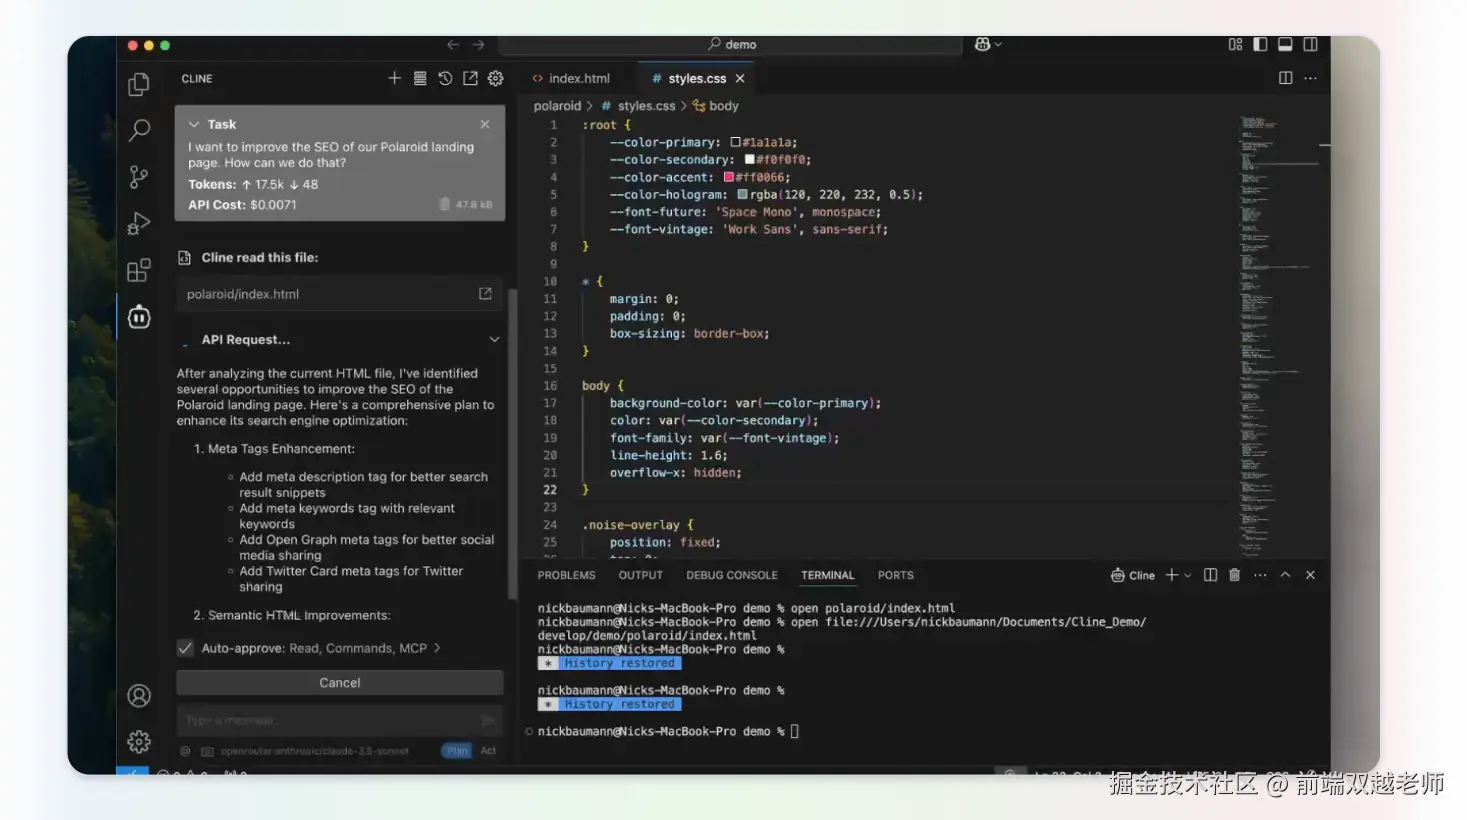The image size is (1467, 820).
Task: Go forward using the title bar arrow
Action: pos(478,45)
